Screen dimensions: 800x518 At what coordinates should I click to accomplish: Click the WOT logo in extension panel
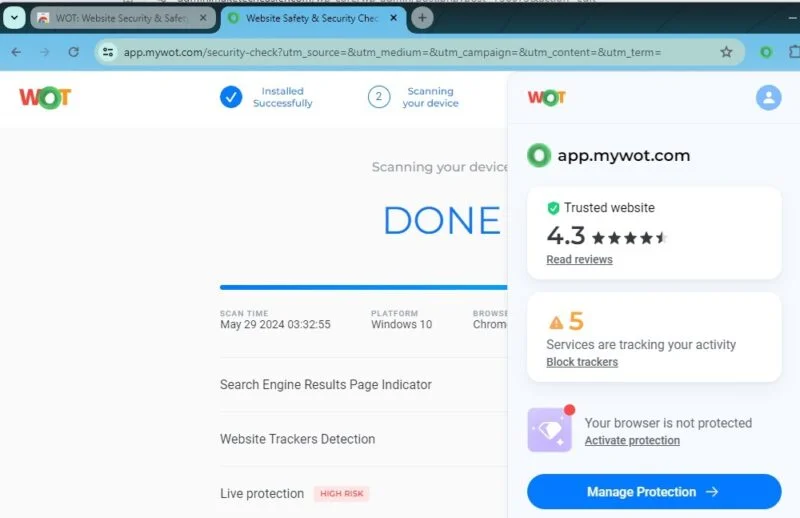pos(546,97)
